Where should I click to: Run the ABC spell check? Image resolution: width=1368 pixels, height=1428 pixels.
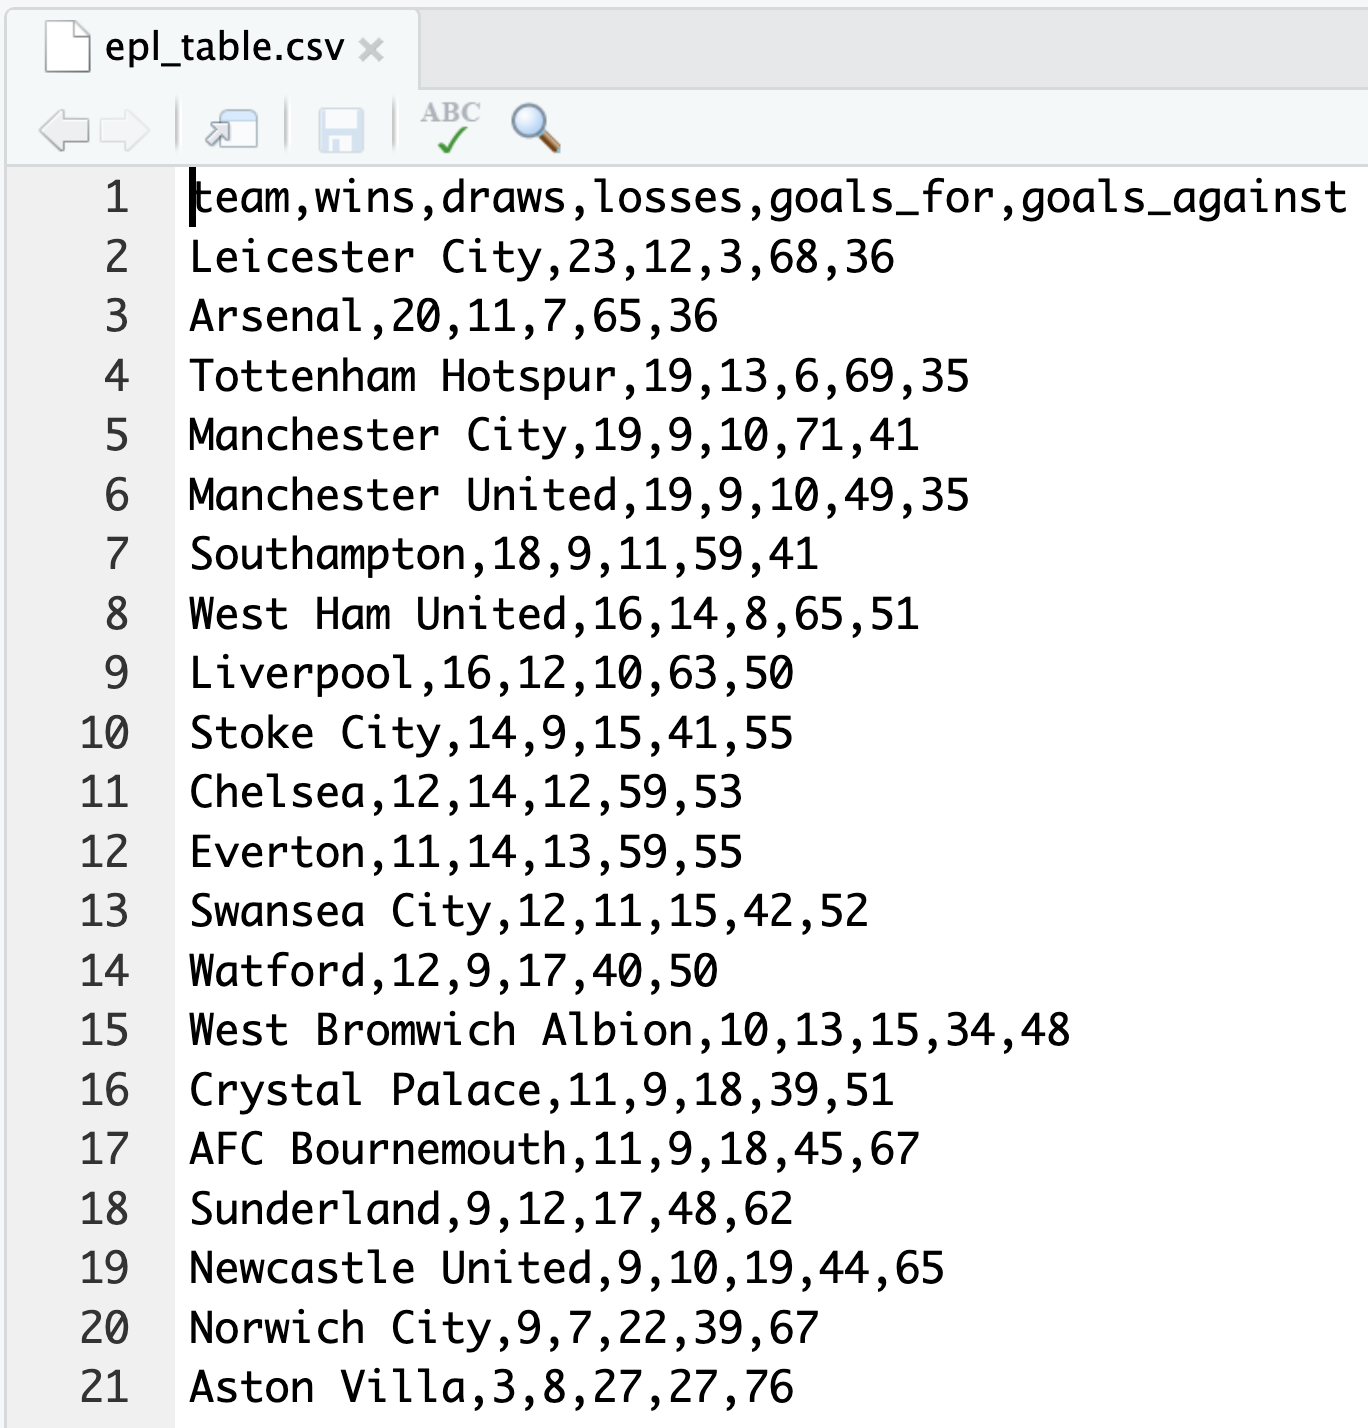click(450, 127)
